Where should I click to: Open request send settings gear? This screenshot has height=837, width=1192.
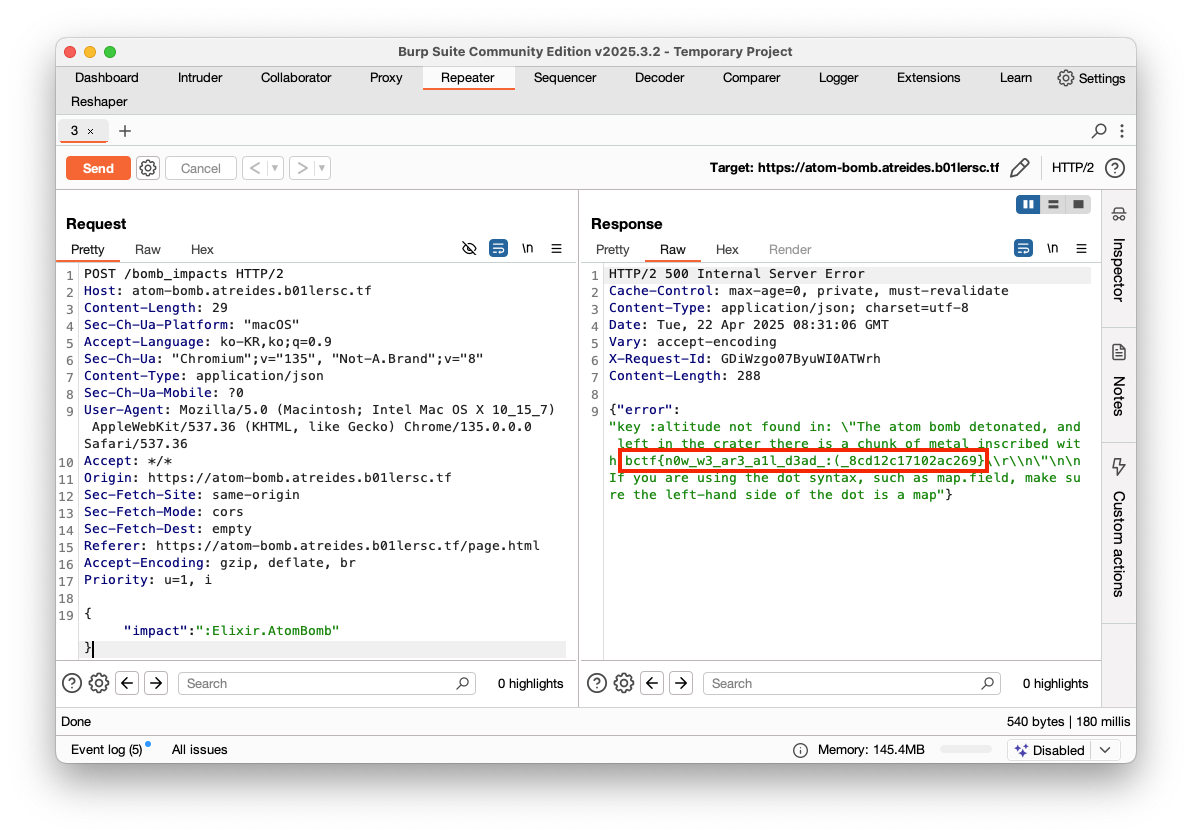[x=147, y=168]
